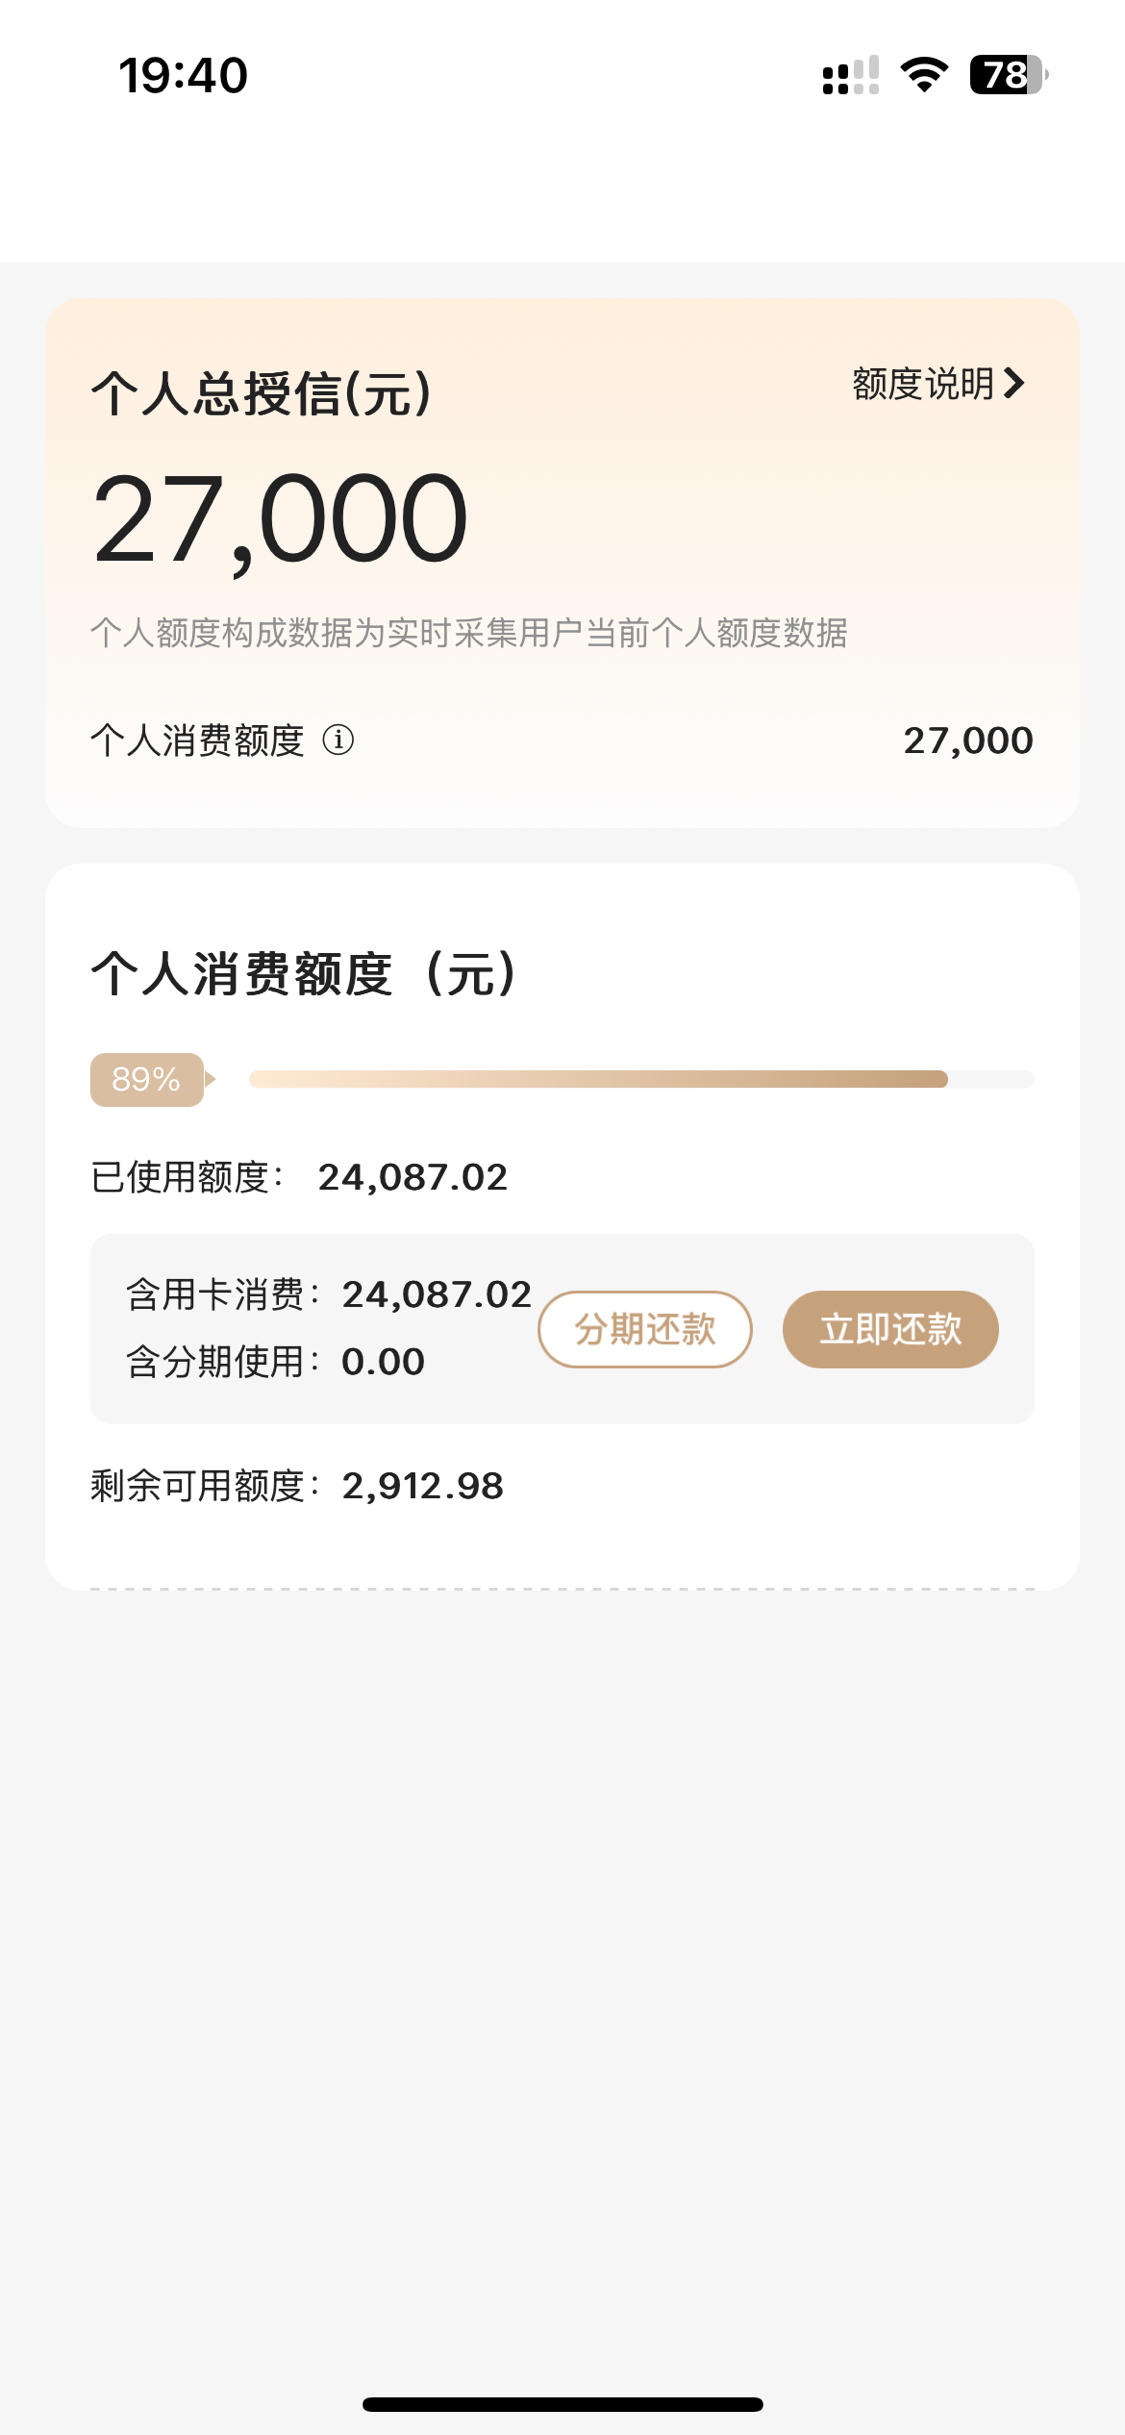Tap the 立即还款 button
Screen dimensions: 1125x2435
(x=890, y=1329)
